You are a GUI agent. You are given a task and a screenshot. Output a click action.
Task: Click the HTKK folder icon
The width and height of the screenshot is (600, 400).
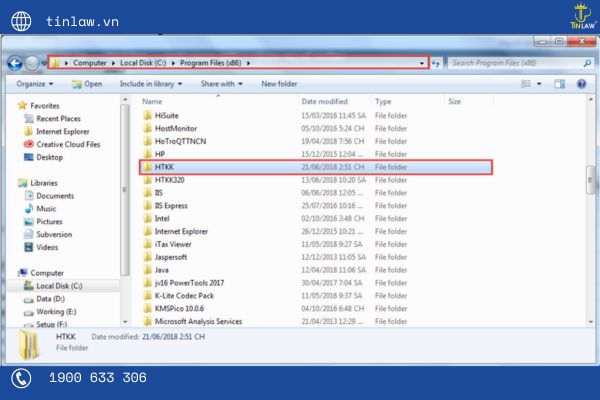[x=147, y=167]
